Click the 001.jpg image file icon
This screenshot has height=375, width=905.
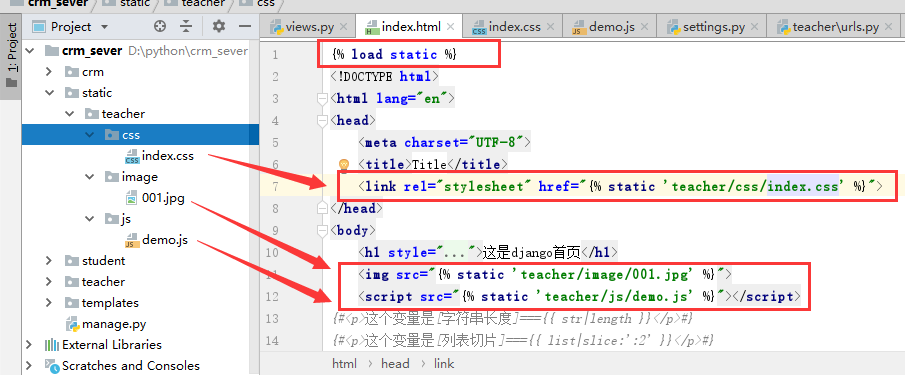pyautogui.click(x=132, y=198)
